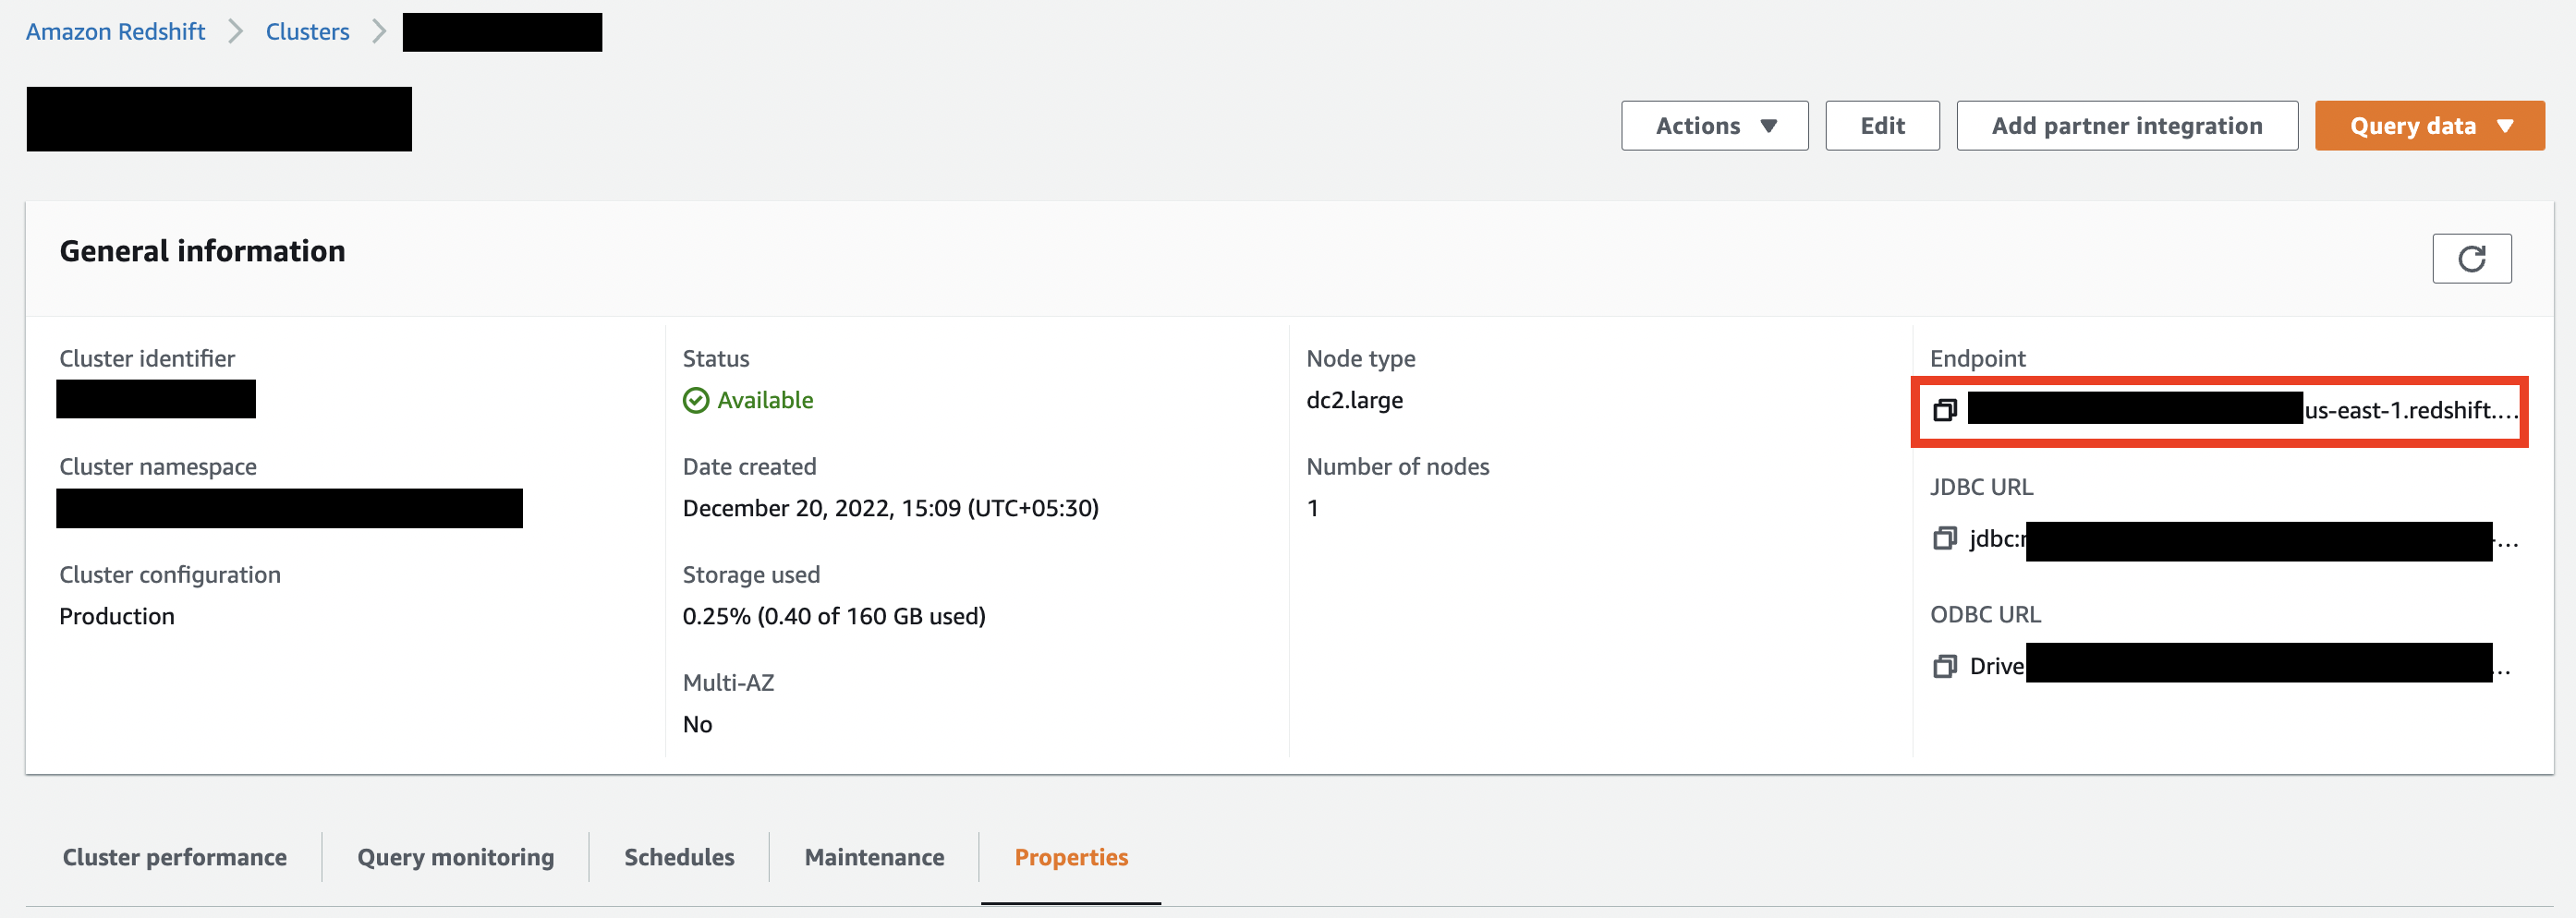Refresh the General information panel
Viewport: 2576px width, 918px height.
pyautogui.click(x=2471, y=259)
